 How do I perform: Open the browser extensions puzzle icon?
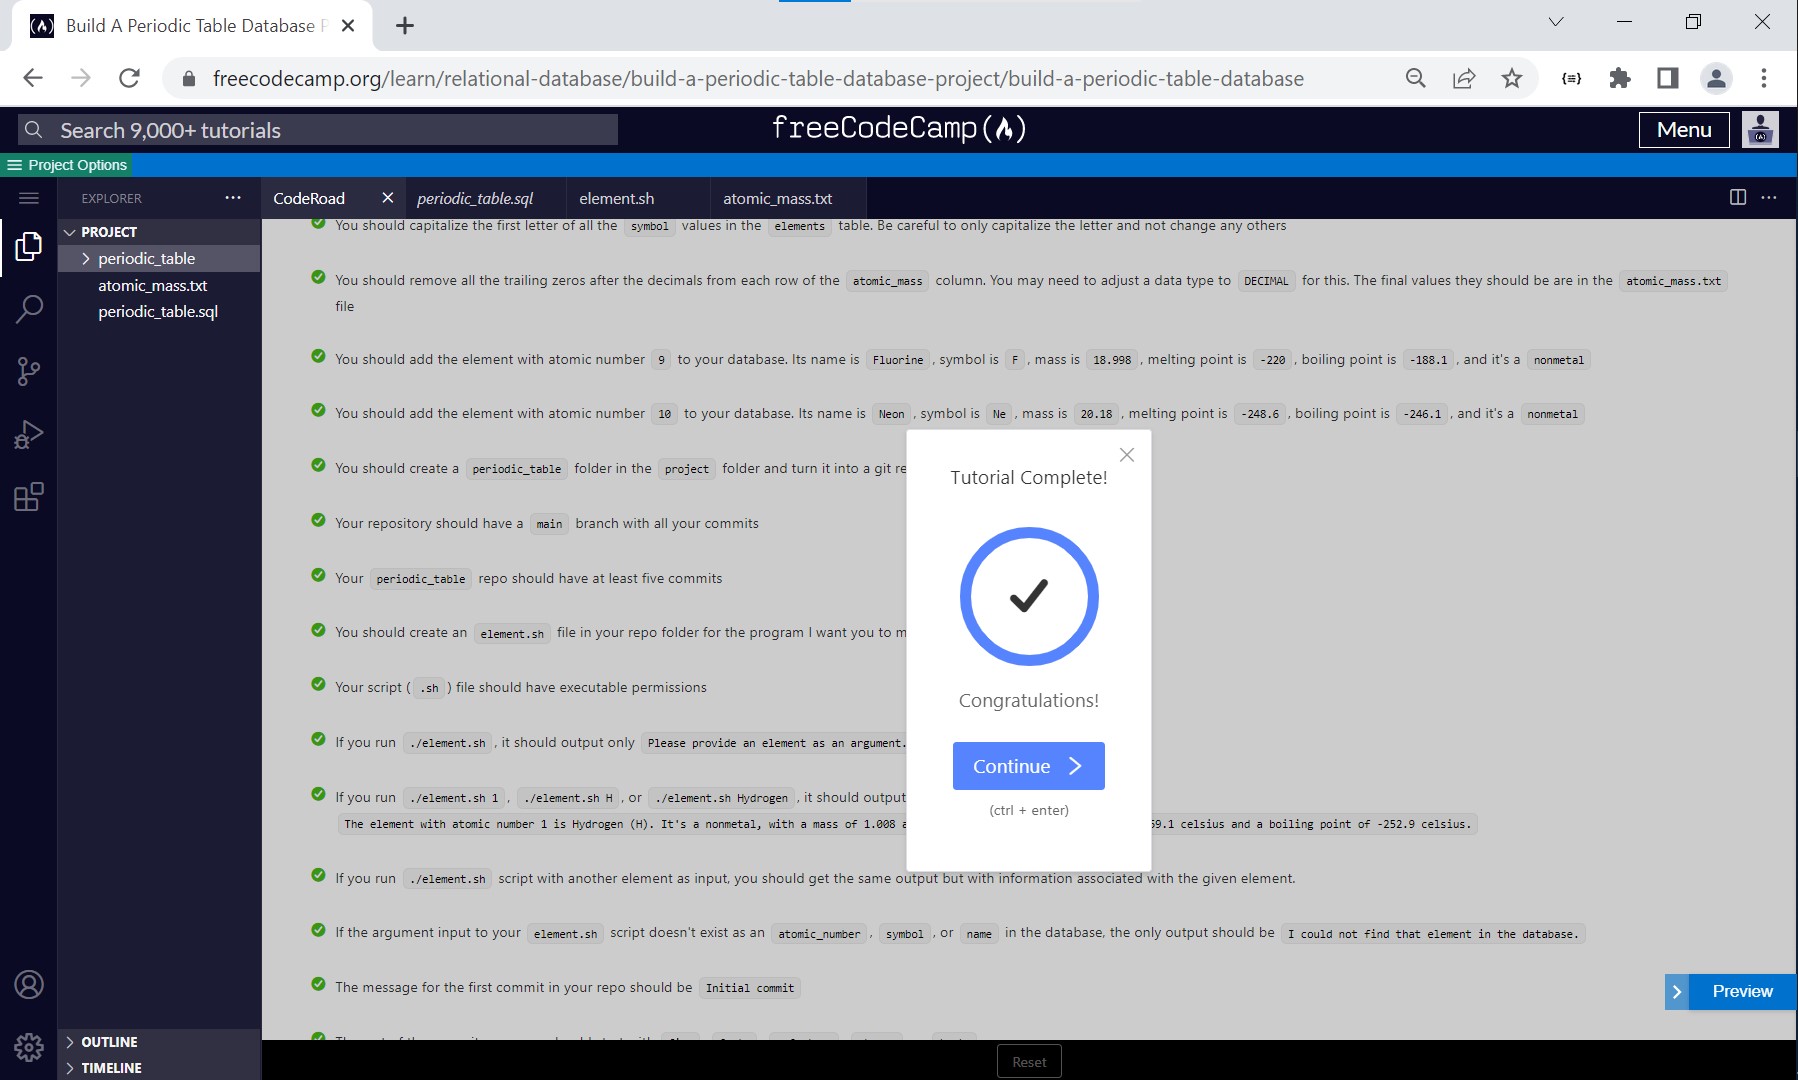(1620, 78)
